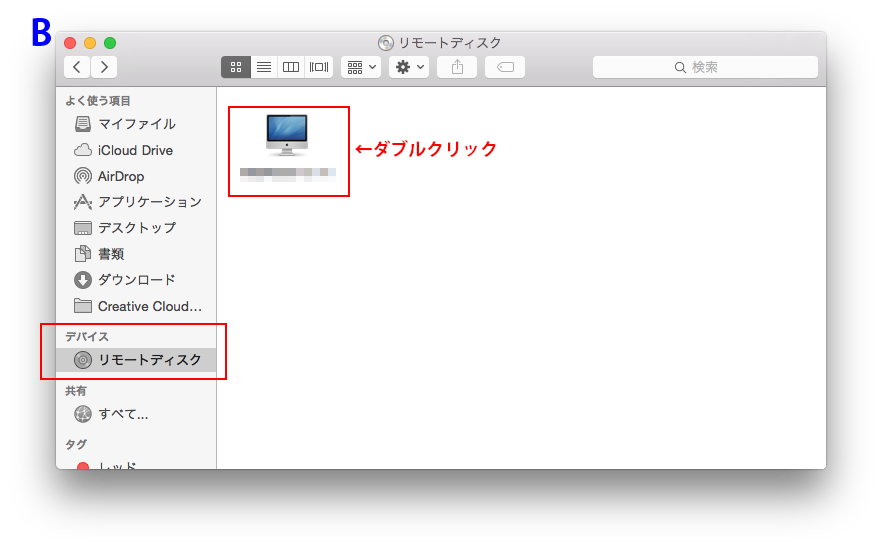The image size is (882, 549).
Task: Select リモートディスク under デバイス
Action: tap(136, 360)
